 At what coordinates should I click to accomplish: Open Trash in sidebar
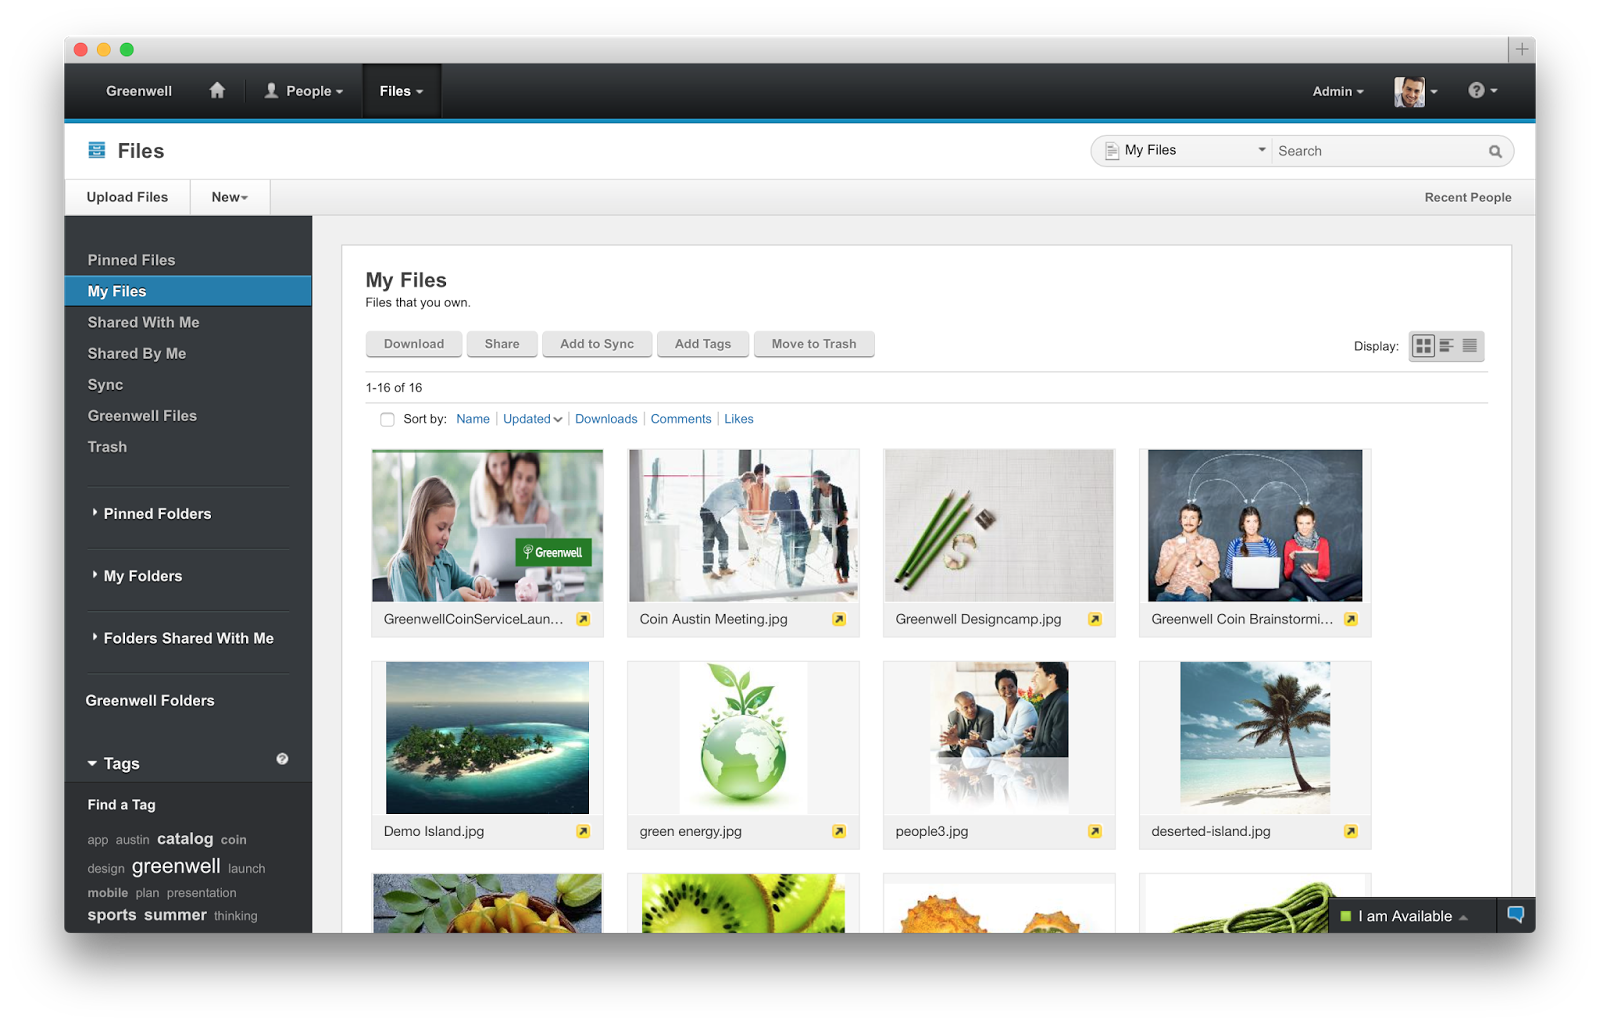click(x=107, y=446)
